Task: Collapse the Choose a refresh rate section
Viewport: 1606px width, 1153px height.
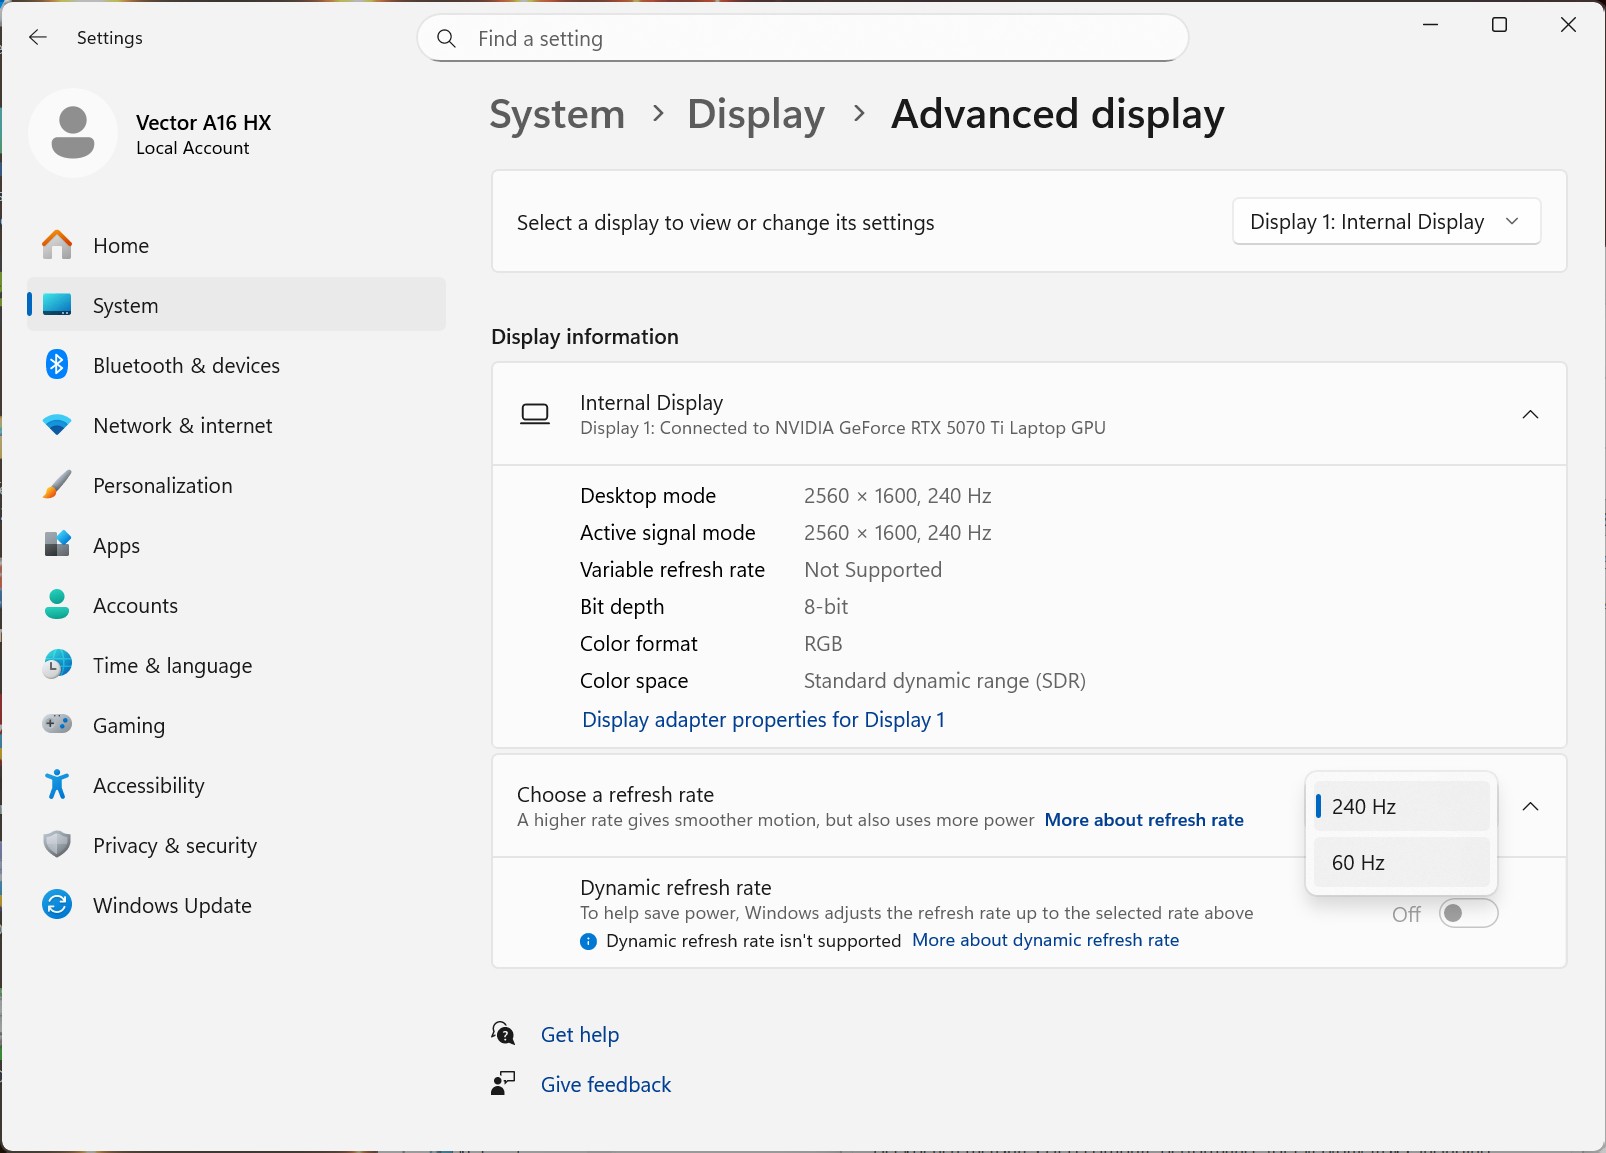Action: [x=1529, y=806]
